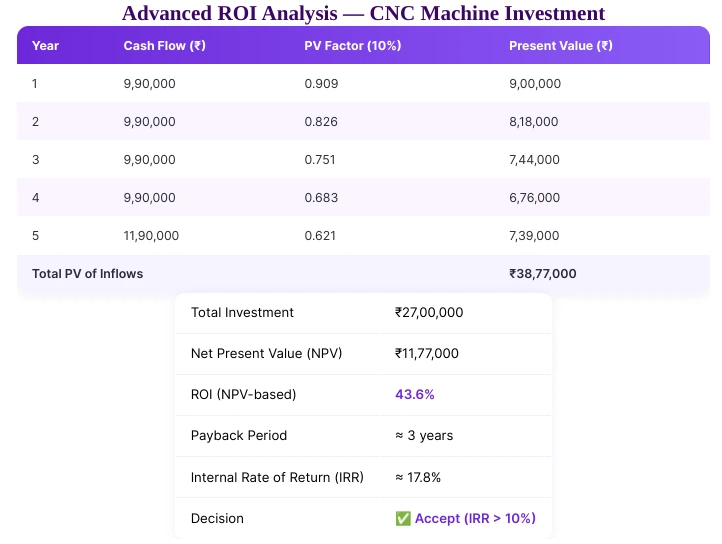Click the PV Factor (10%) column header
The height and width of the screenshot is (544, 722).
point(353,45)
